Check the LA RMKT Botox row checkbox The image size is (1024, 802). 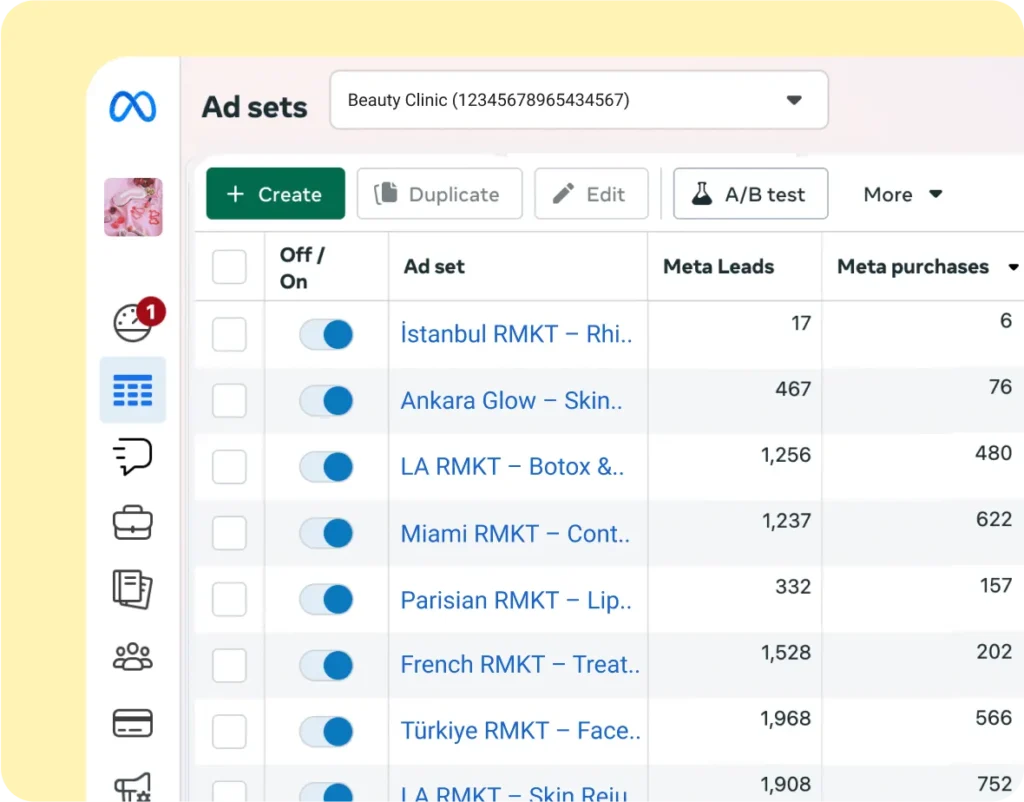(x=229, y=466)
